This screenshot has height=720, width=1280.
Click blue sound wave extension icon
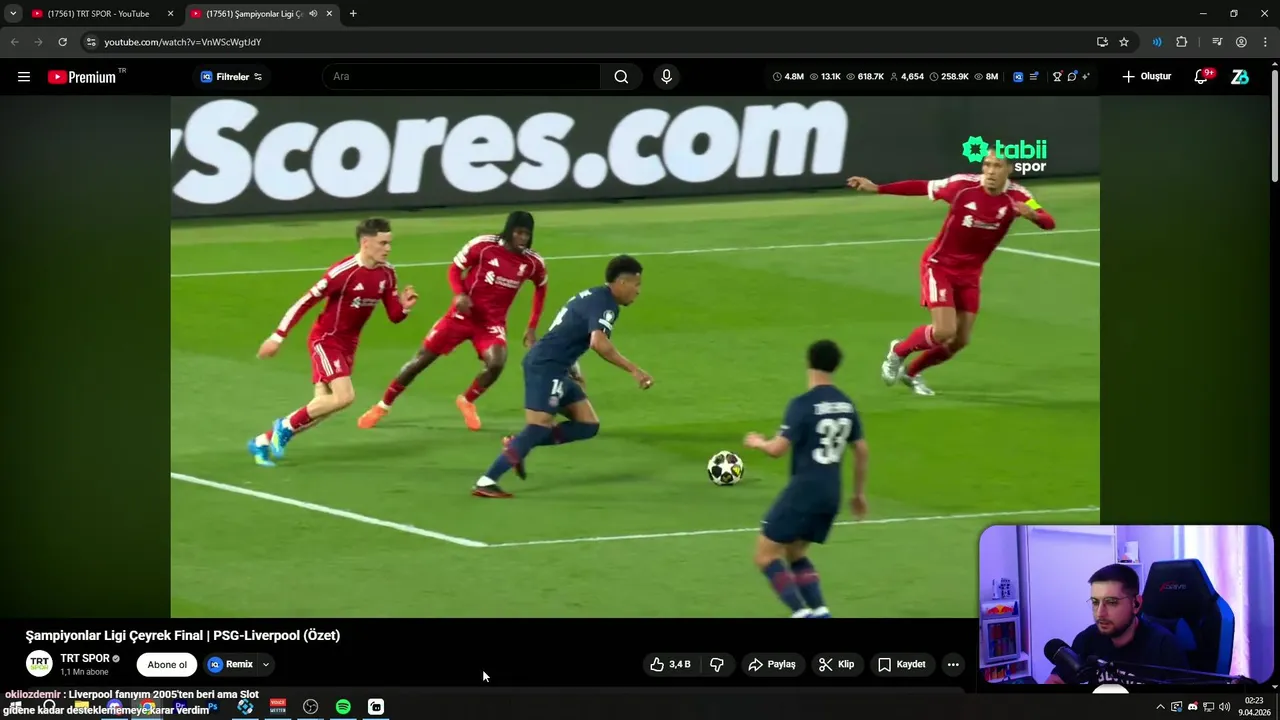pyautogui.click(x=1157, y=42)
